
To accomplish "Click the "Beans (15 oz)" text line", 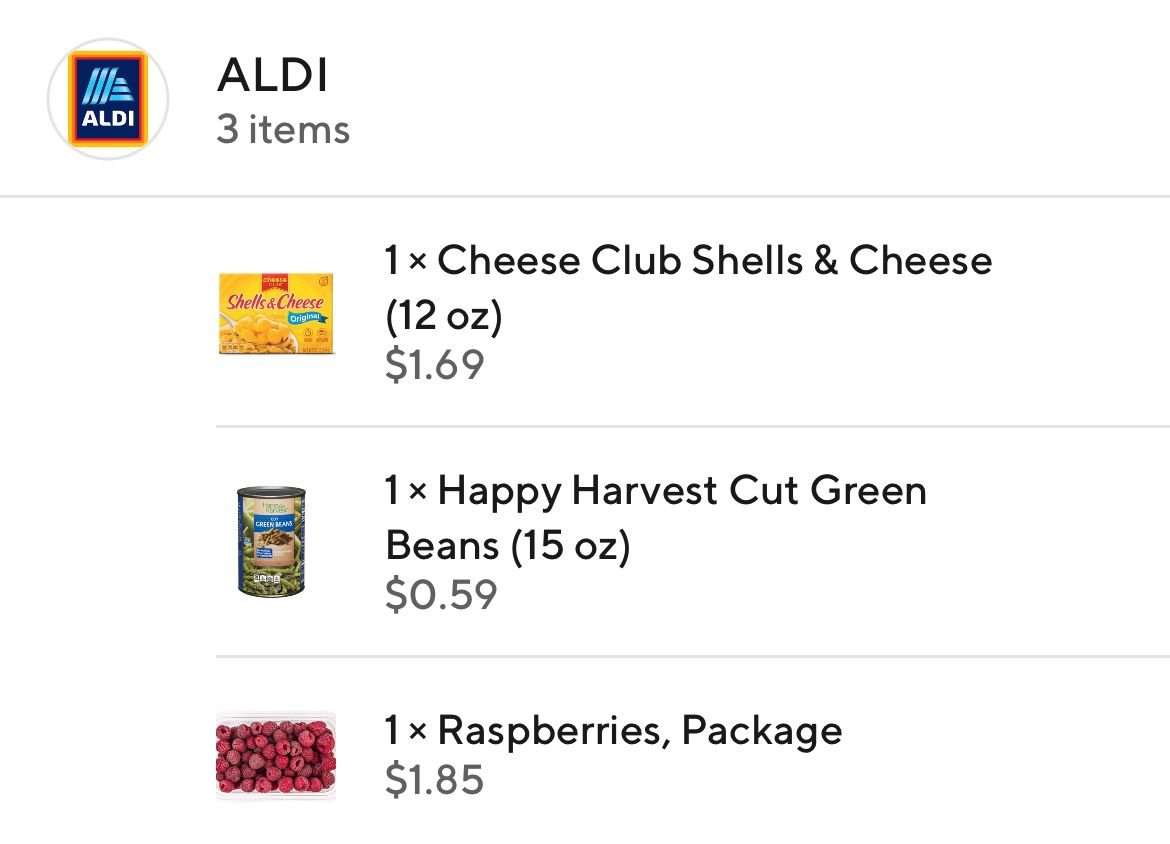I will 507,546.
